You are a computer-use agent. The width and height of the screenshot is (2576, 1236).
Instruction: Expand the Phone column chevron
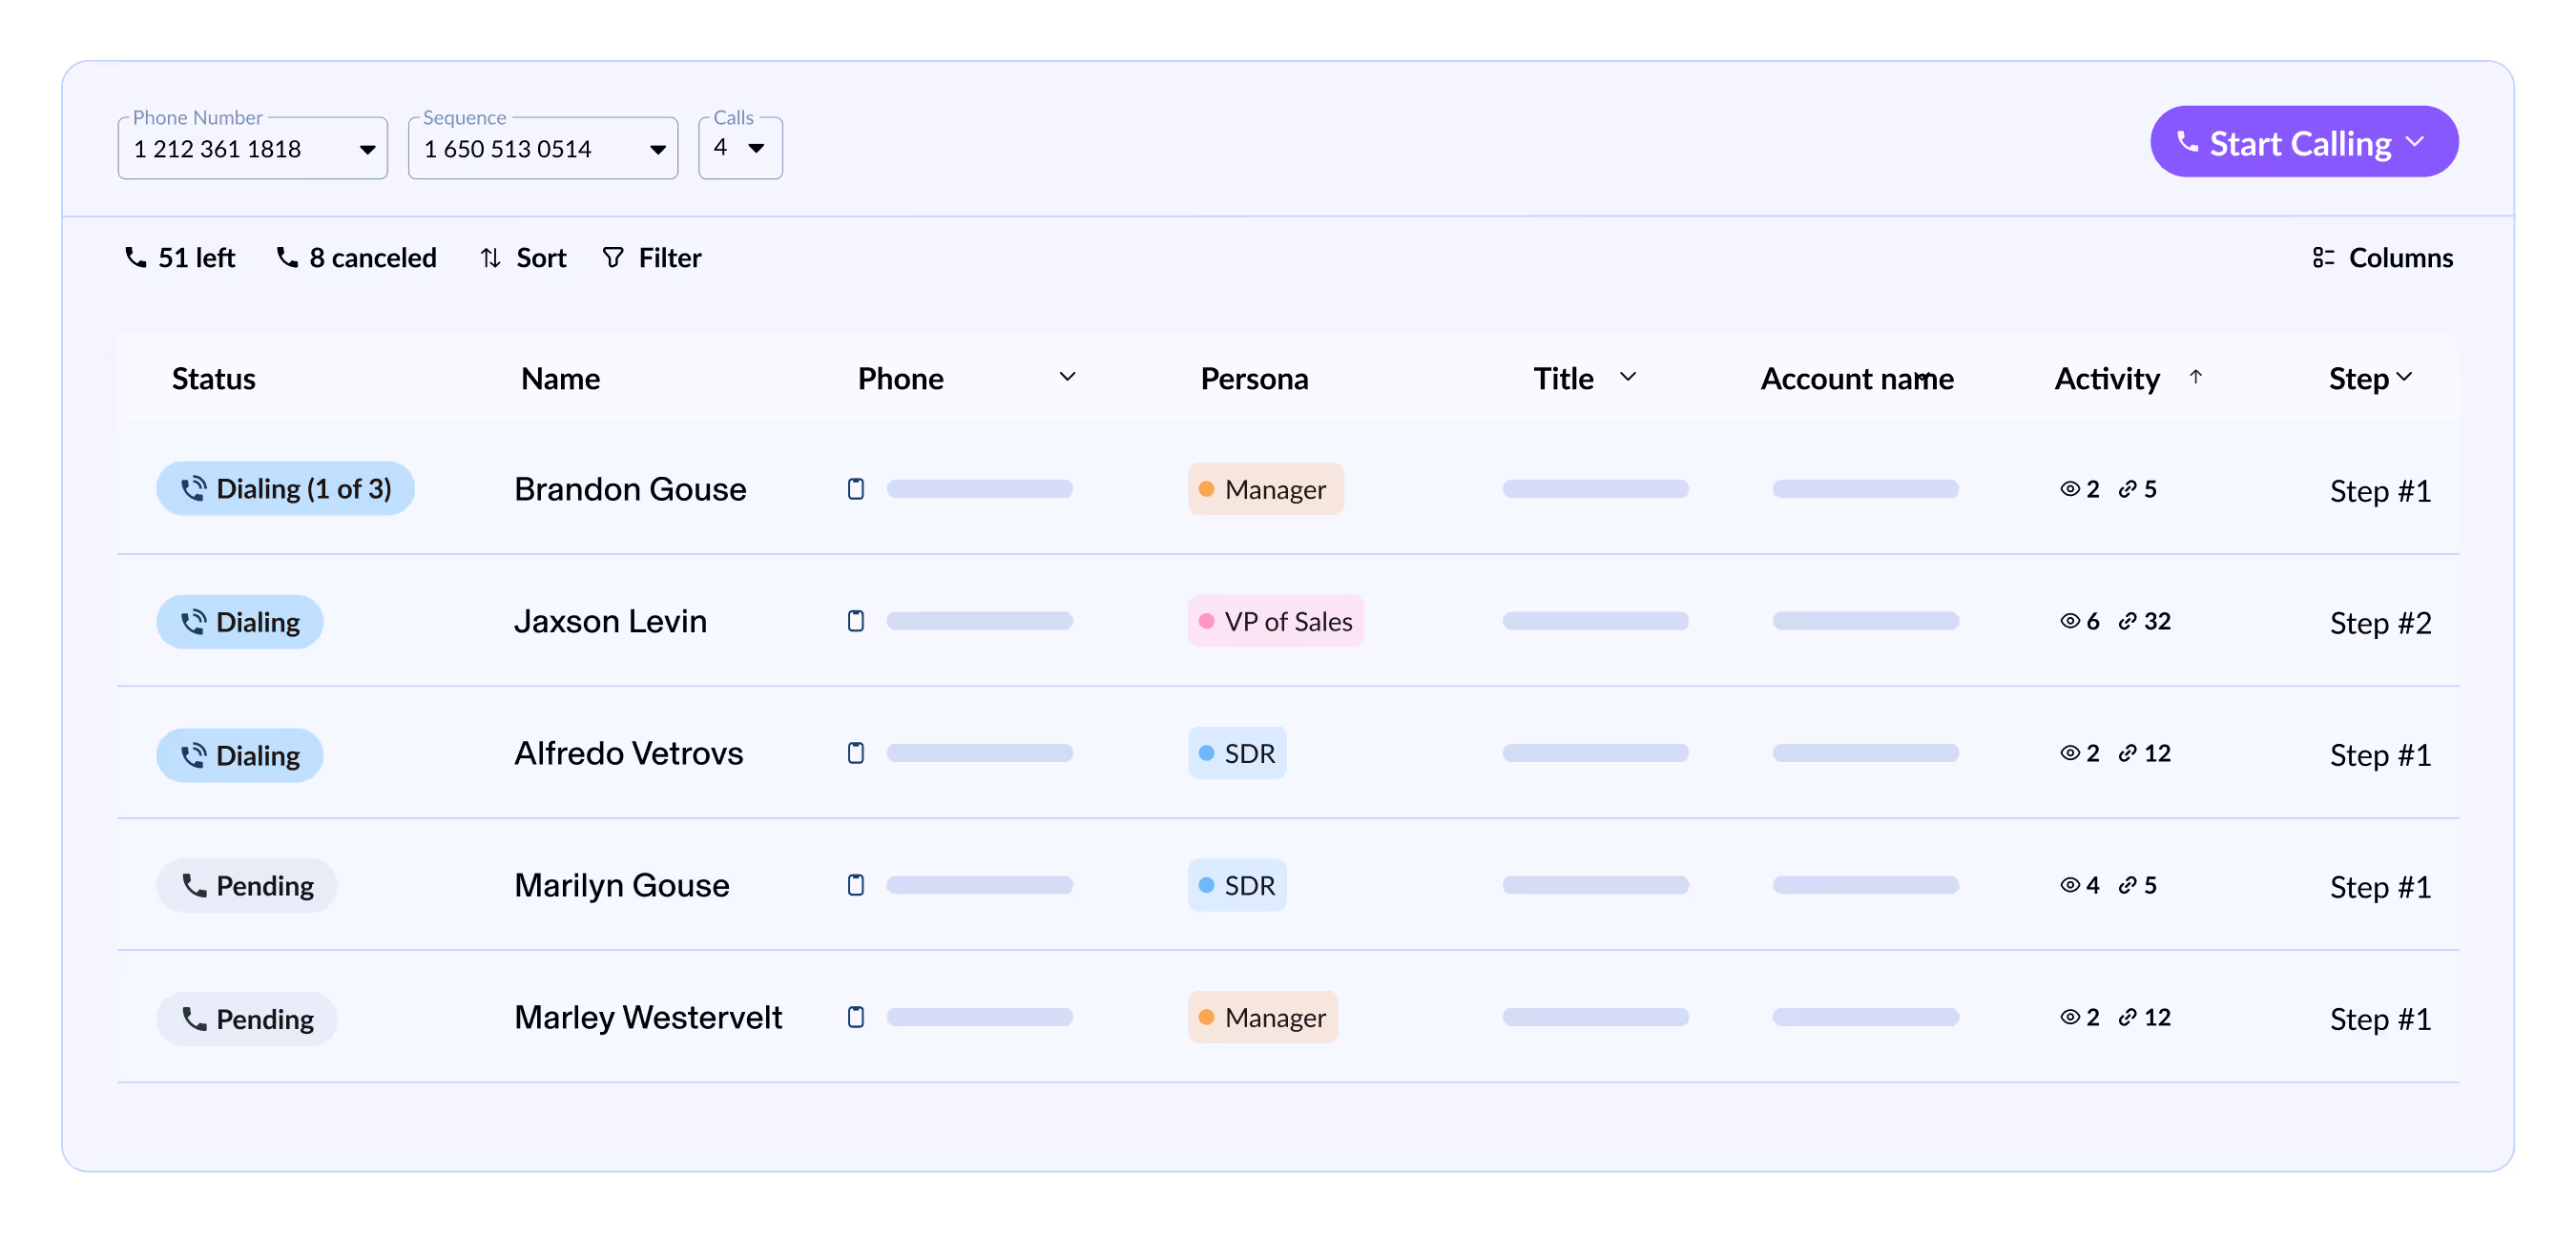1068,377
